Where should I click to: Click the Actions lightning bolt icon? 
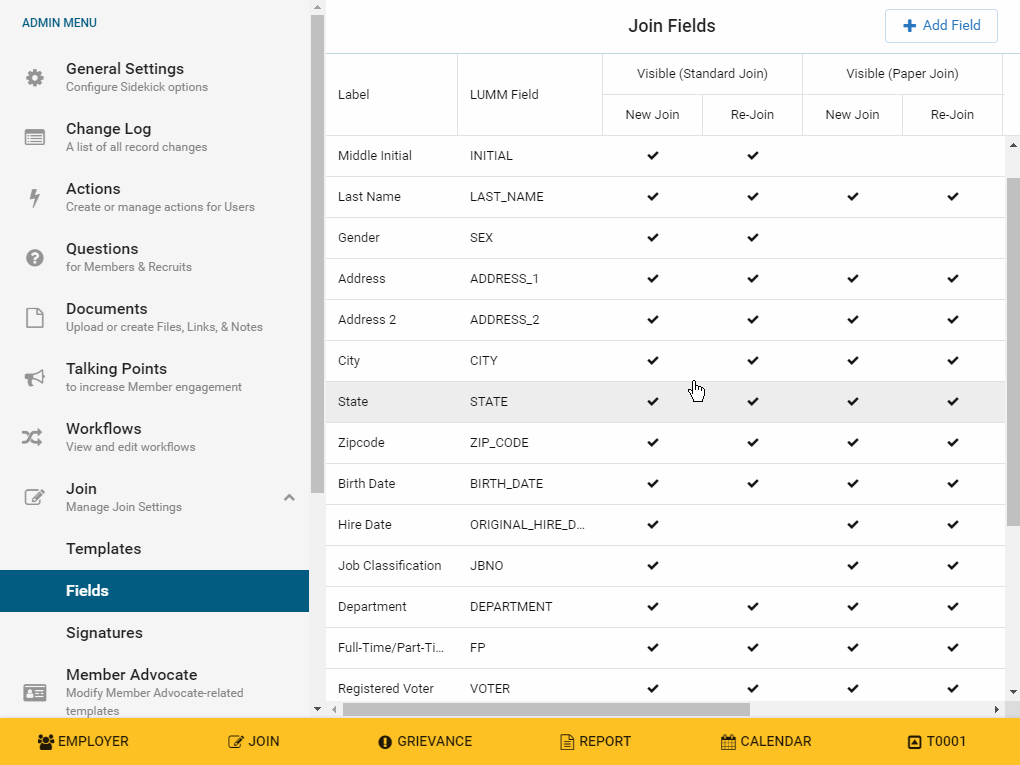(x=35, y=198)
